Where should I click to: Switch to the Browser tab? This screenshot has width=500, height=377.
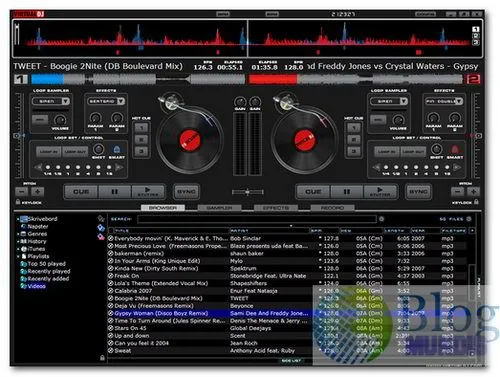(163, 208)
